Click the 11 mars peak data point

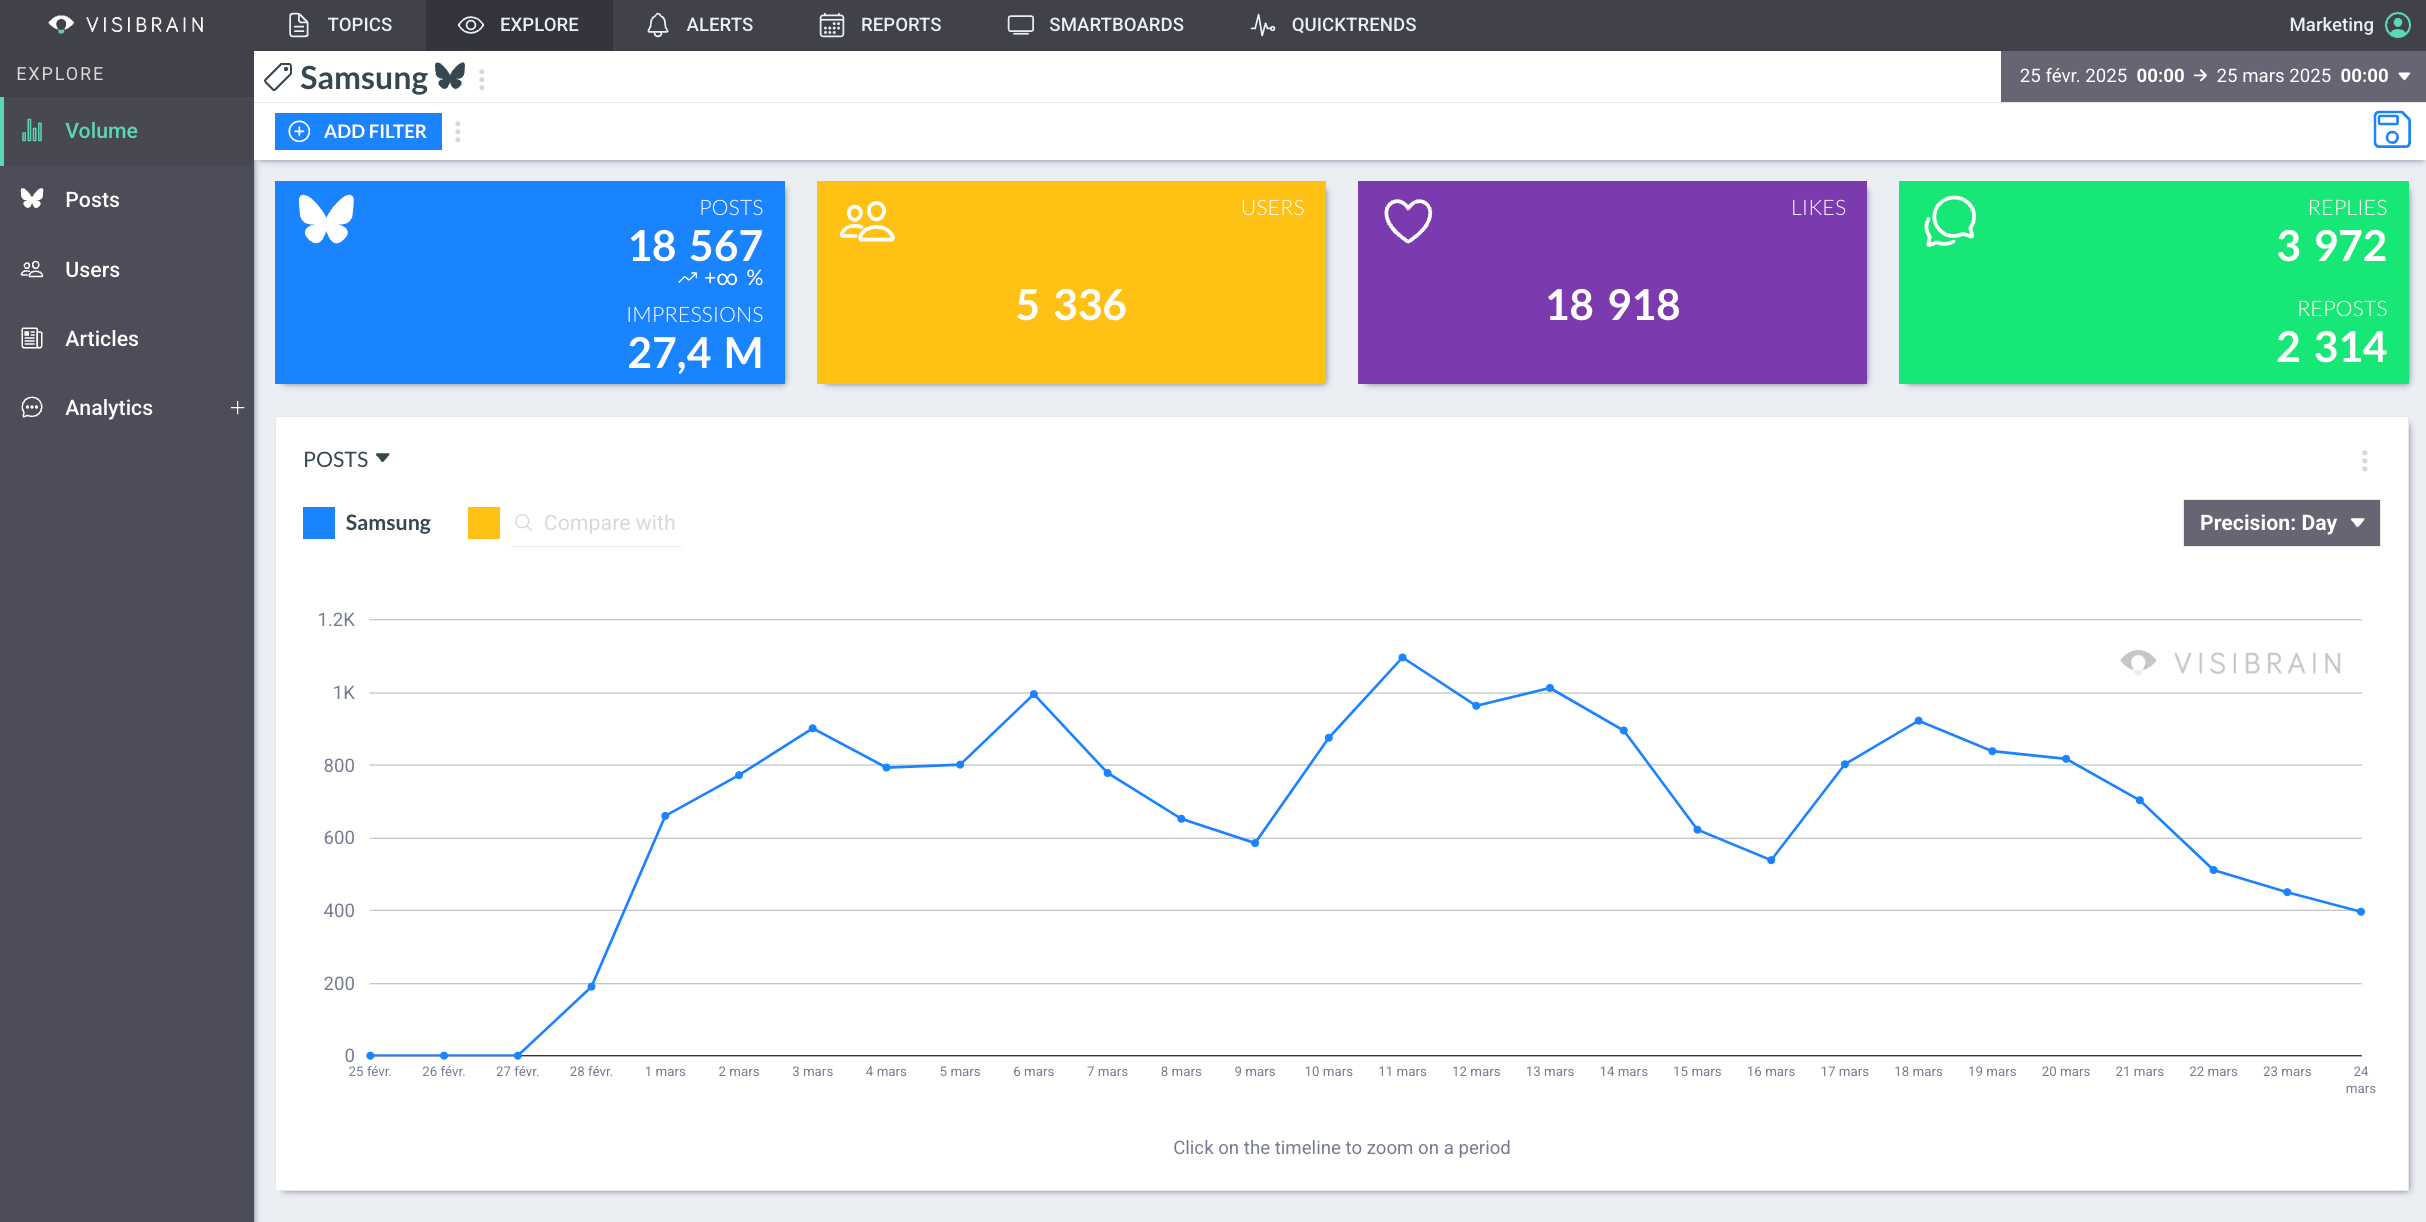pyautogui.click(x=1402, y=658)
